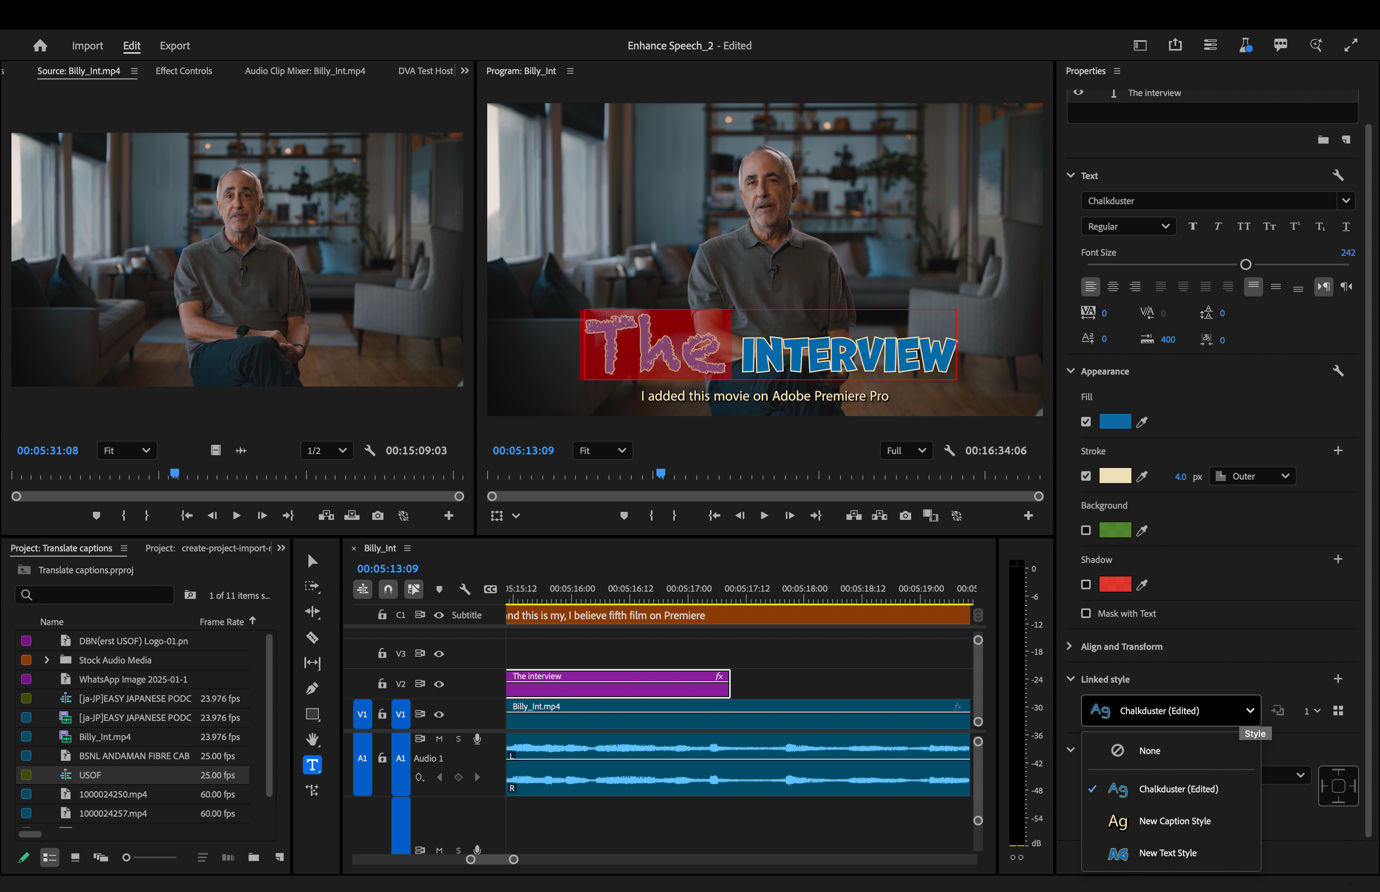Select the Selection tool arrow

(x=312, y=561)
